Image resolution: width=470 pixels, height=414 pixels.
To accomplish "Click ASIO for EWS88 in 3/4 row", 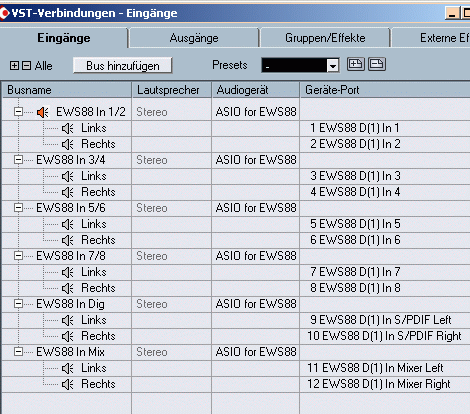I will click(x=256, y=160).
